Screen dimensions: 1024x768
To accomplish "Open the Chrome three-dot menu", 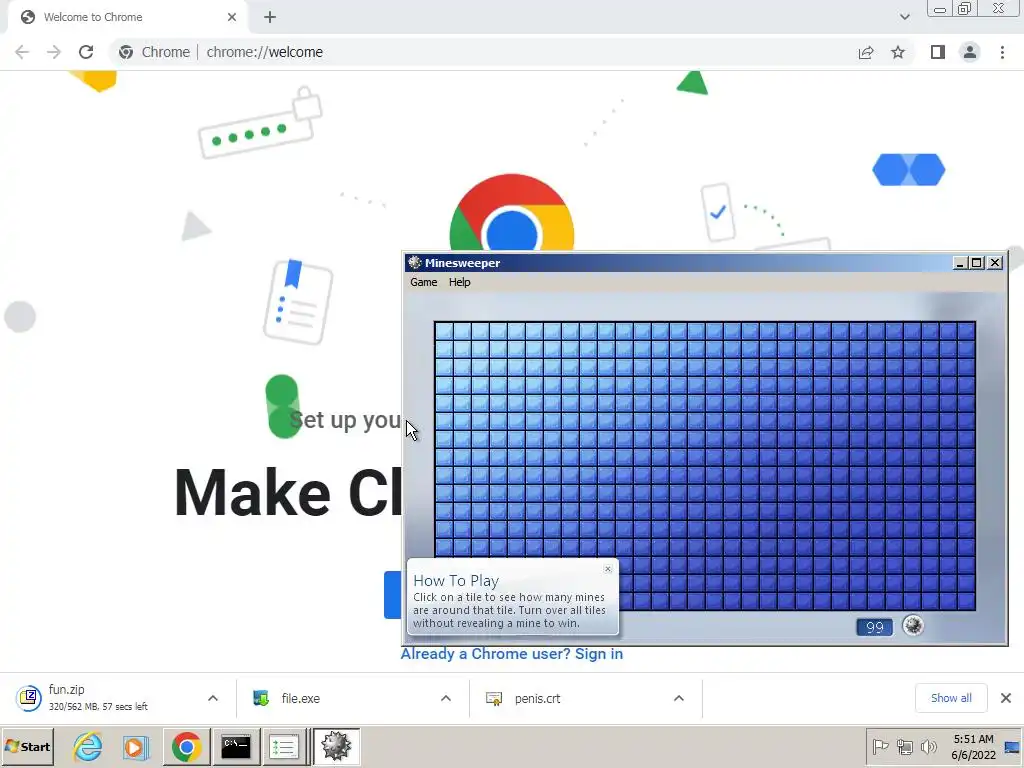I will tap(1002, 52).
